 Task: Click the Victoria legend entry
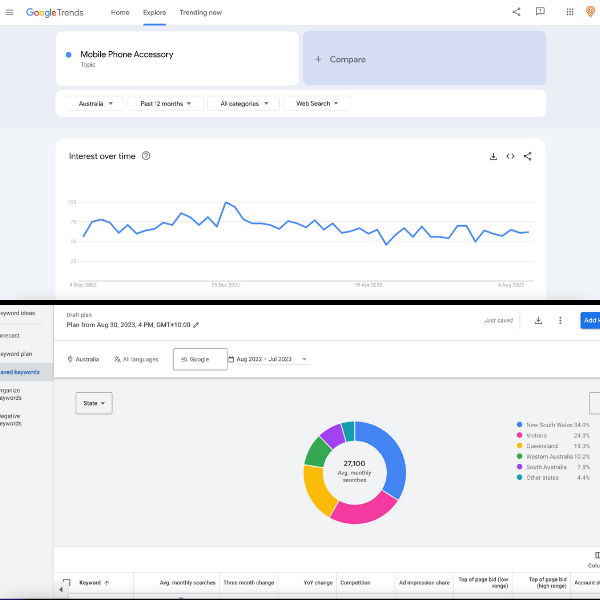[x=553, y=435]
